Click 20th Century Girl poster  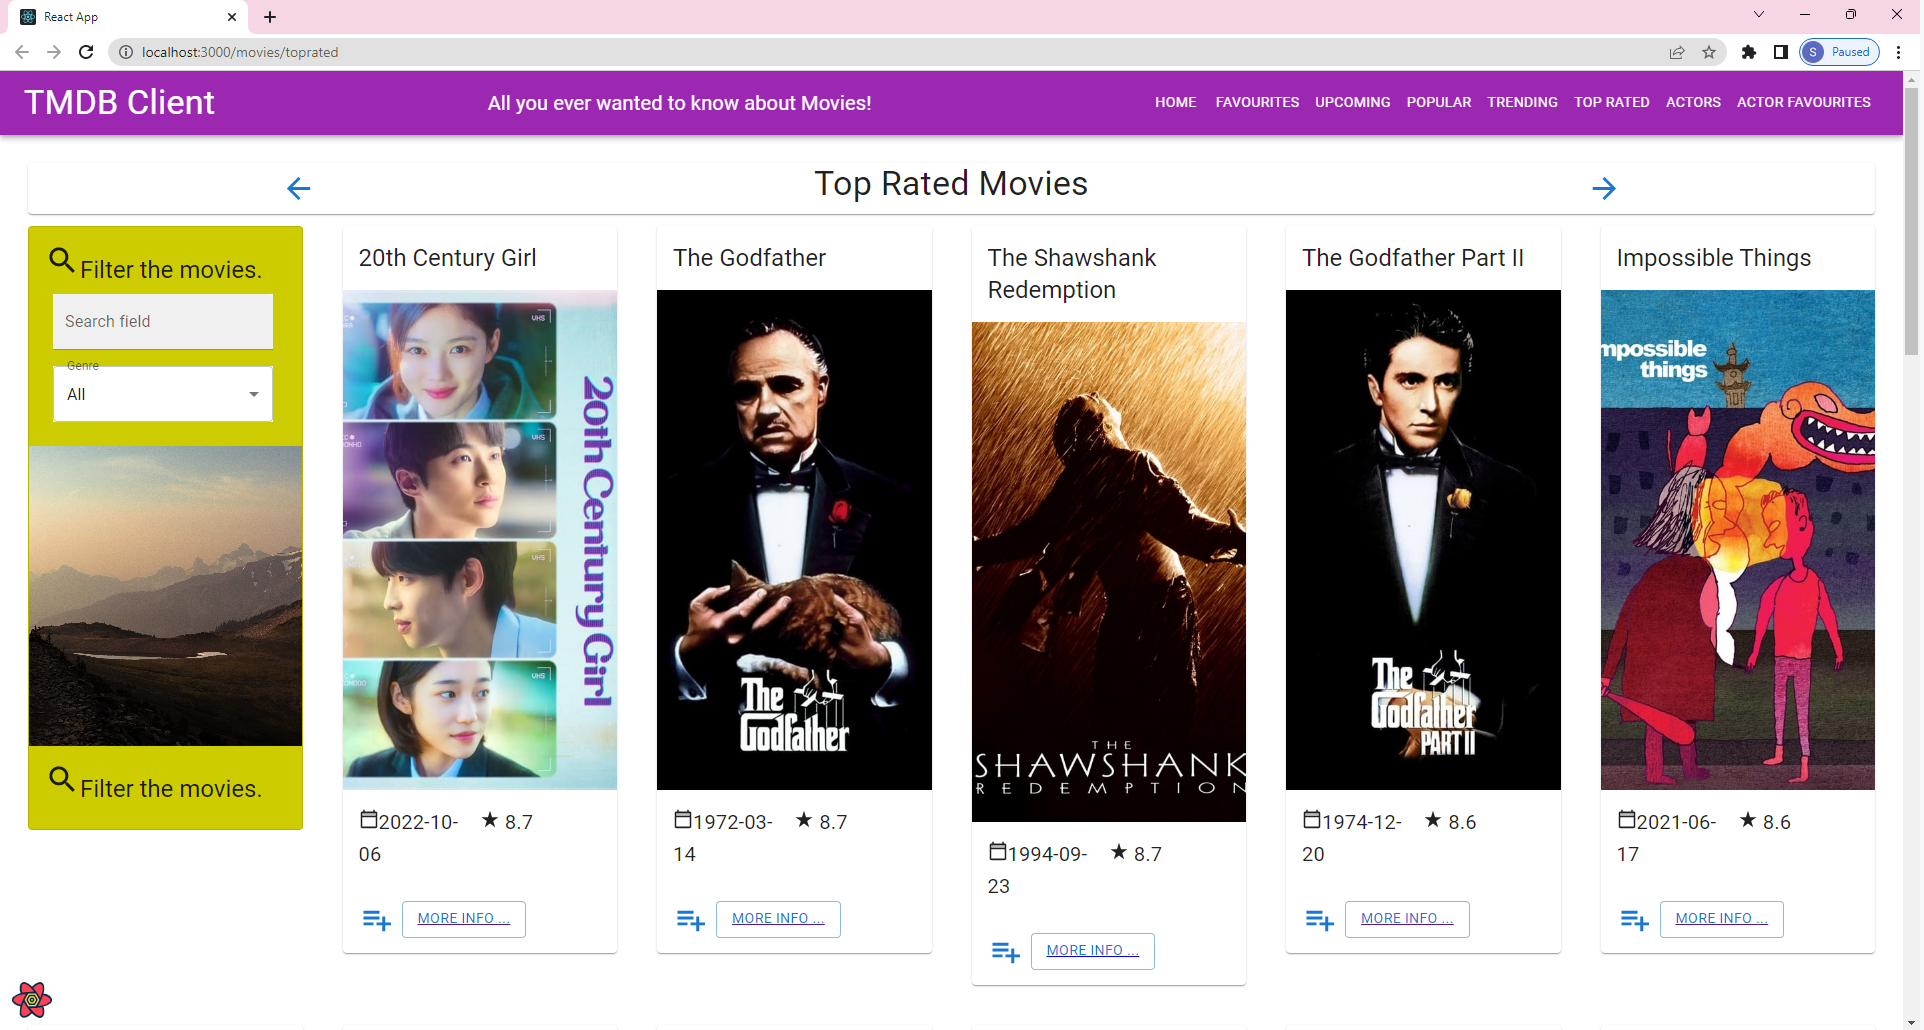pyautogui.click(x=480, y=540)
